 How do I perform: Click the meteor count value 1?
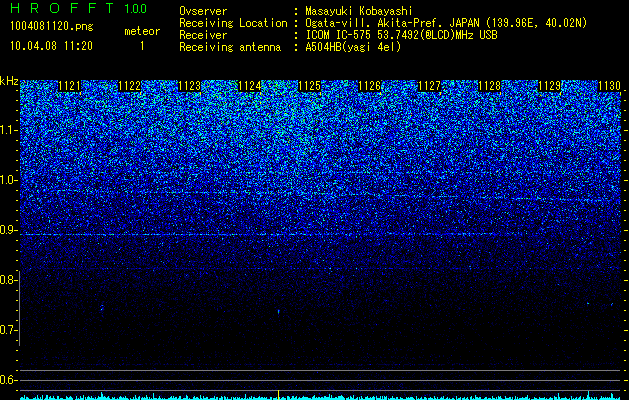[142, 46]
